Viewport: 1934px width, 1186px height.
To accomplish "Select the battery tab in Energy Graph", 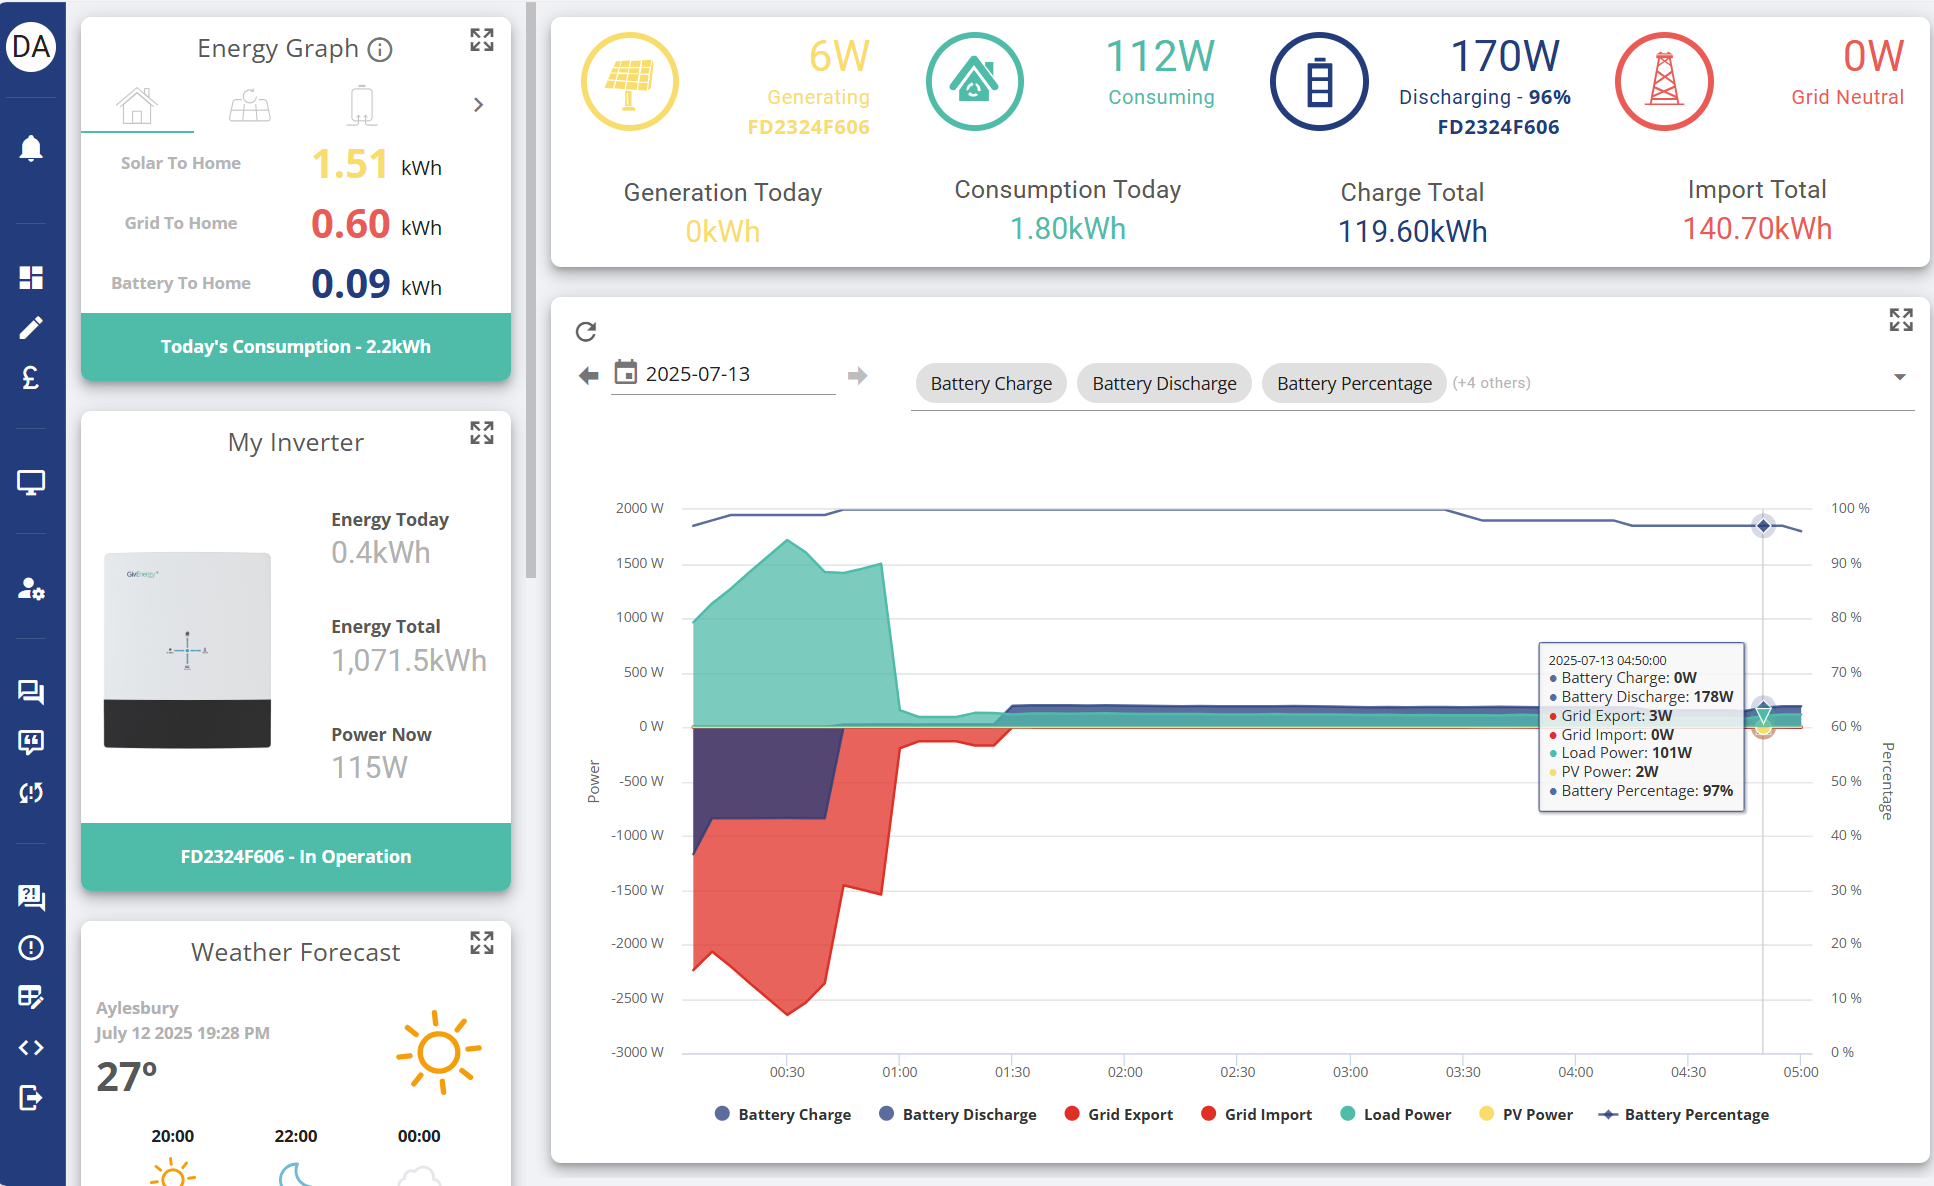I will click(362, 105).
